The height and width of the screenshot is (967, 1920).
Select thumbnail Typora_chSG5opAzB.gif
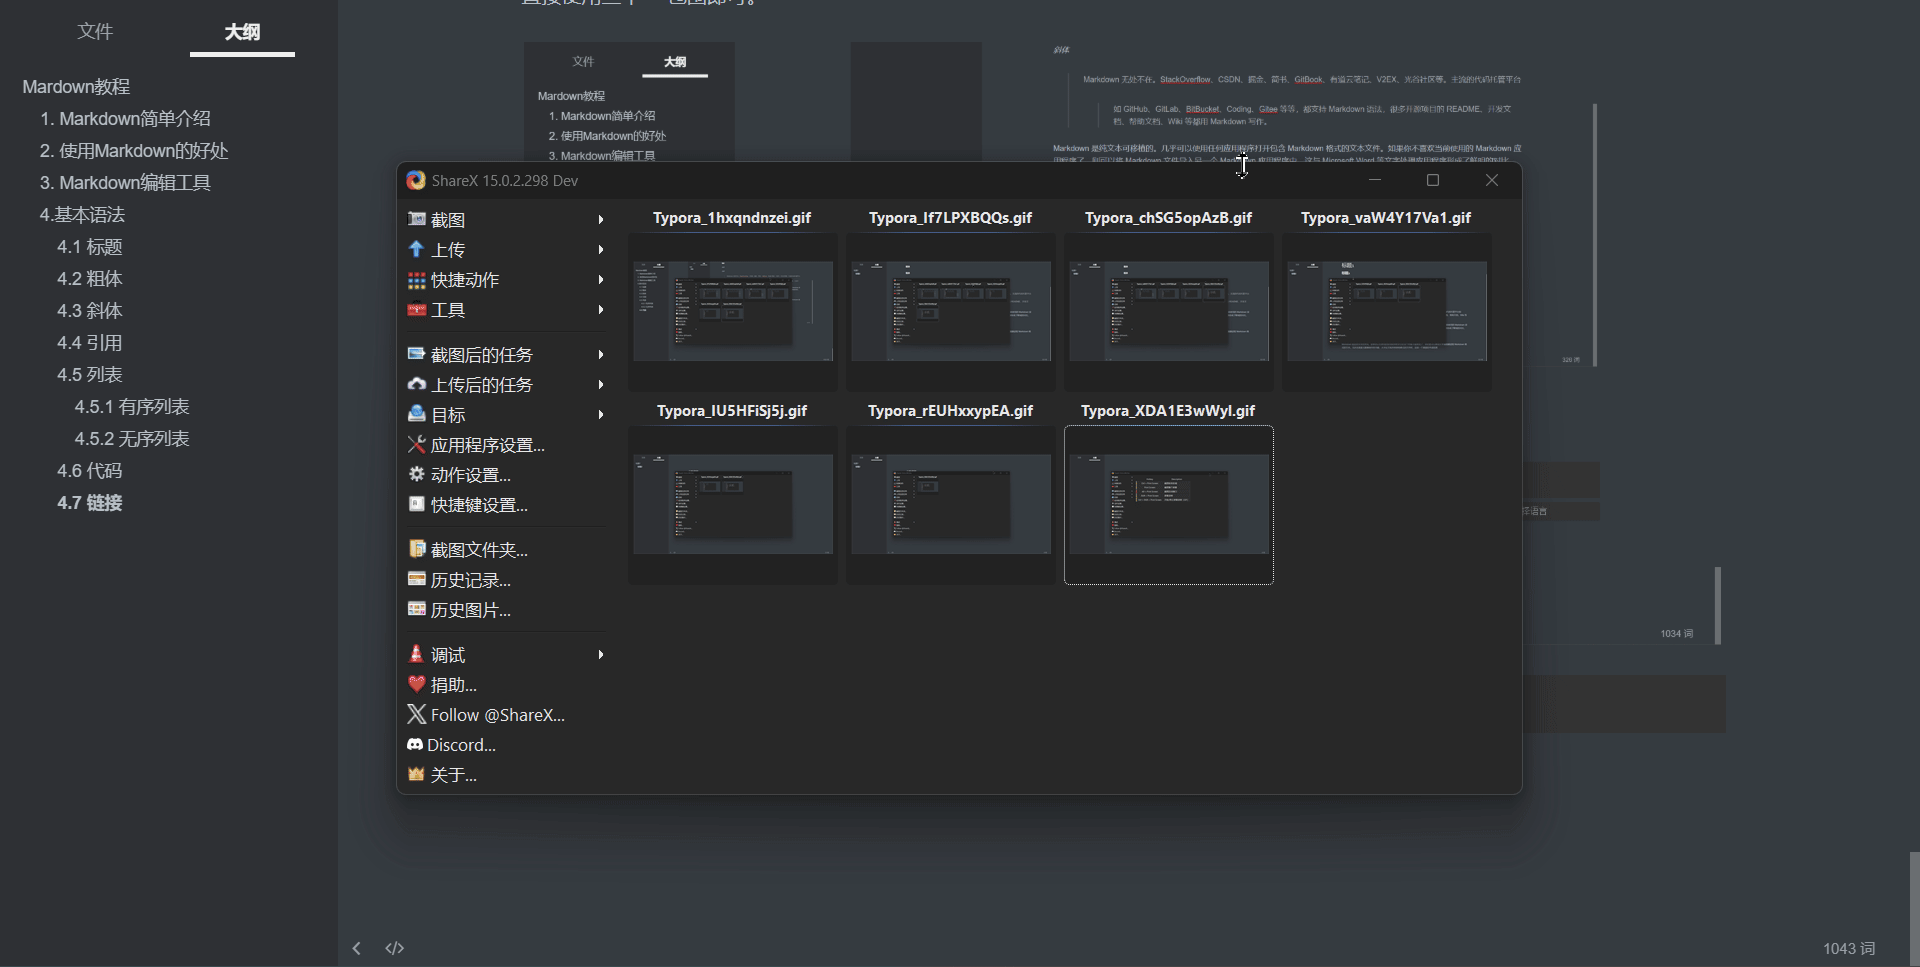1169,311
